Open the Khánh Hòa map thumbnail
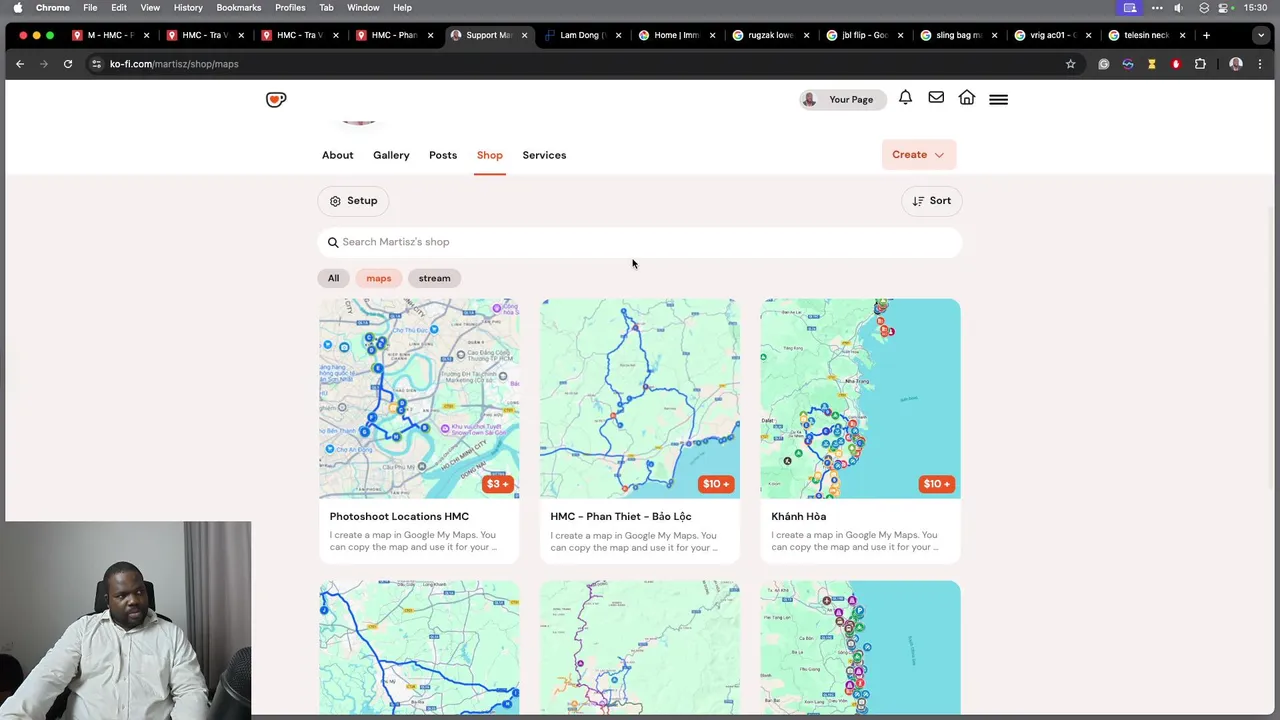This screenshot has width=1280, height=720. click(860, 398)
